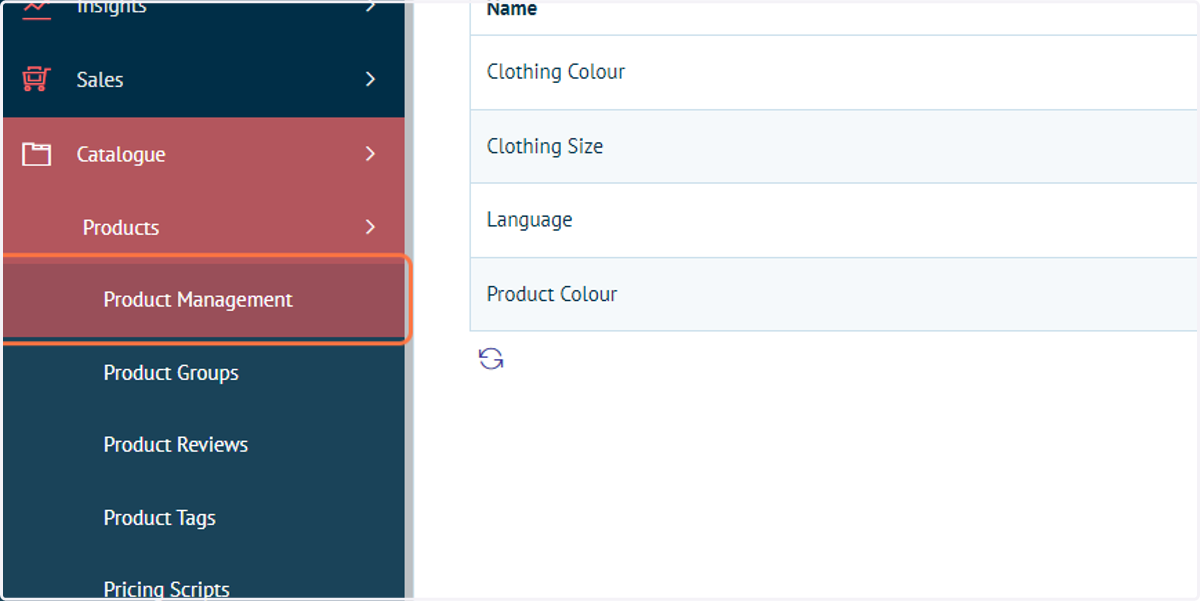Click the refresh icon below the table

pyautogui.click(x=491, y=359)
